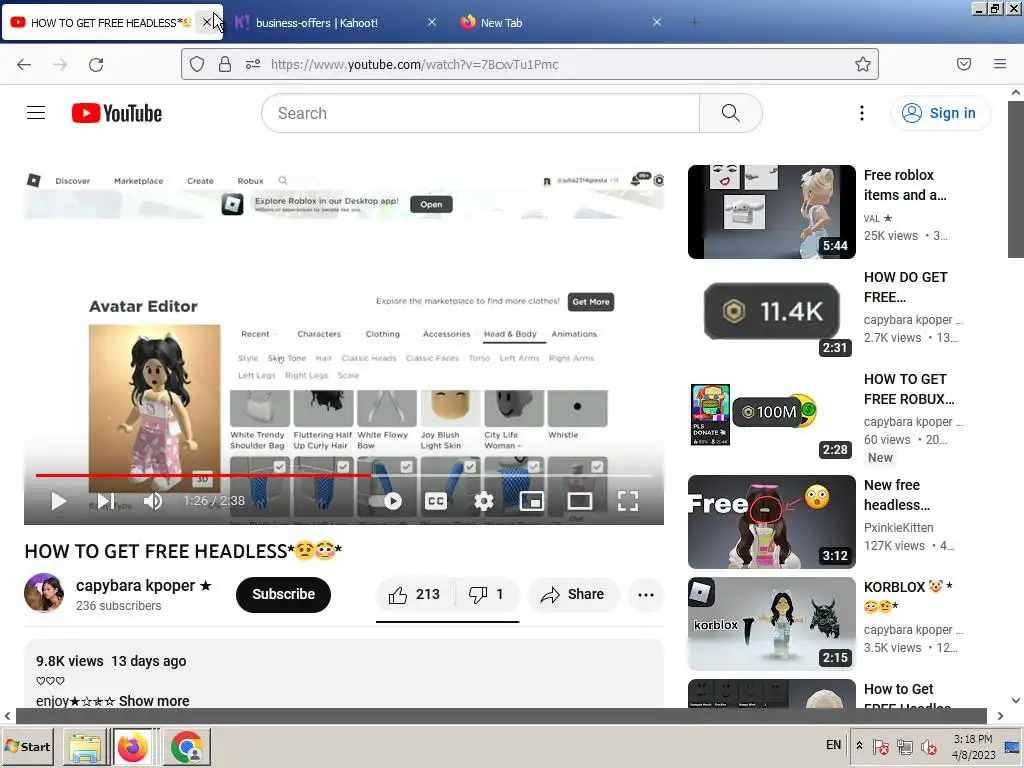Open the KORBLOX video thumbnail
1024x768 pixels.
click(771, 624)
